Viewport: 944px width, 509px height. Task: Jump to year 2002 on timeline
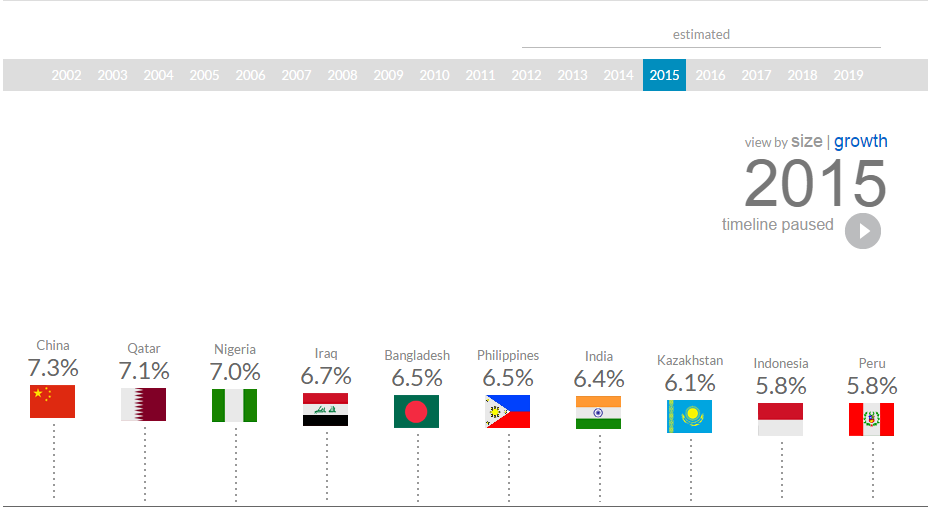66,75
